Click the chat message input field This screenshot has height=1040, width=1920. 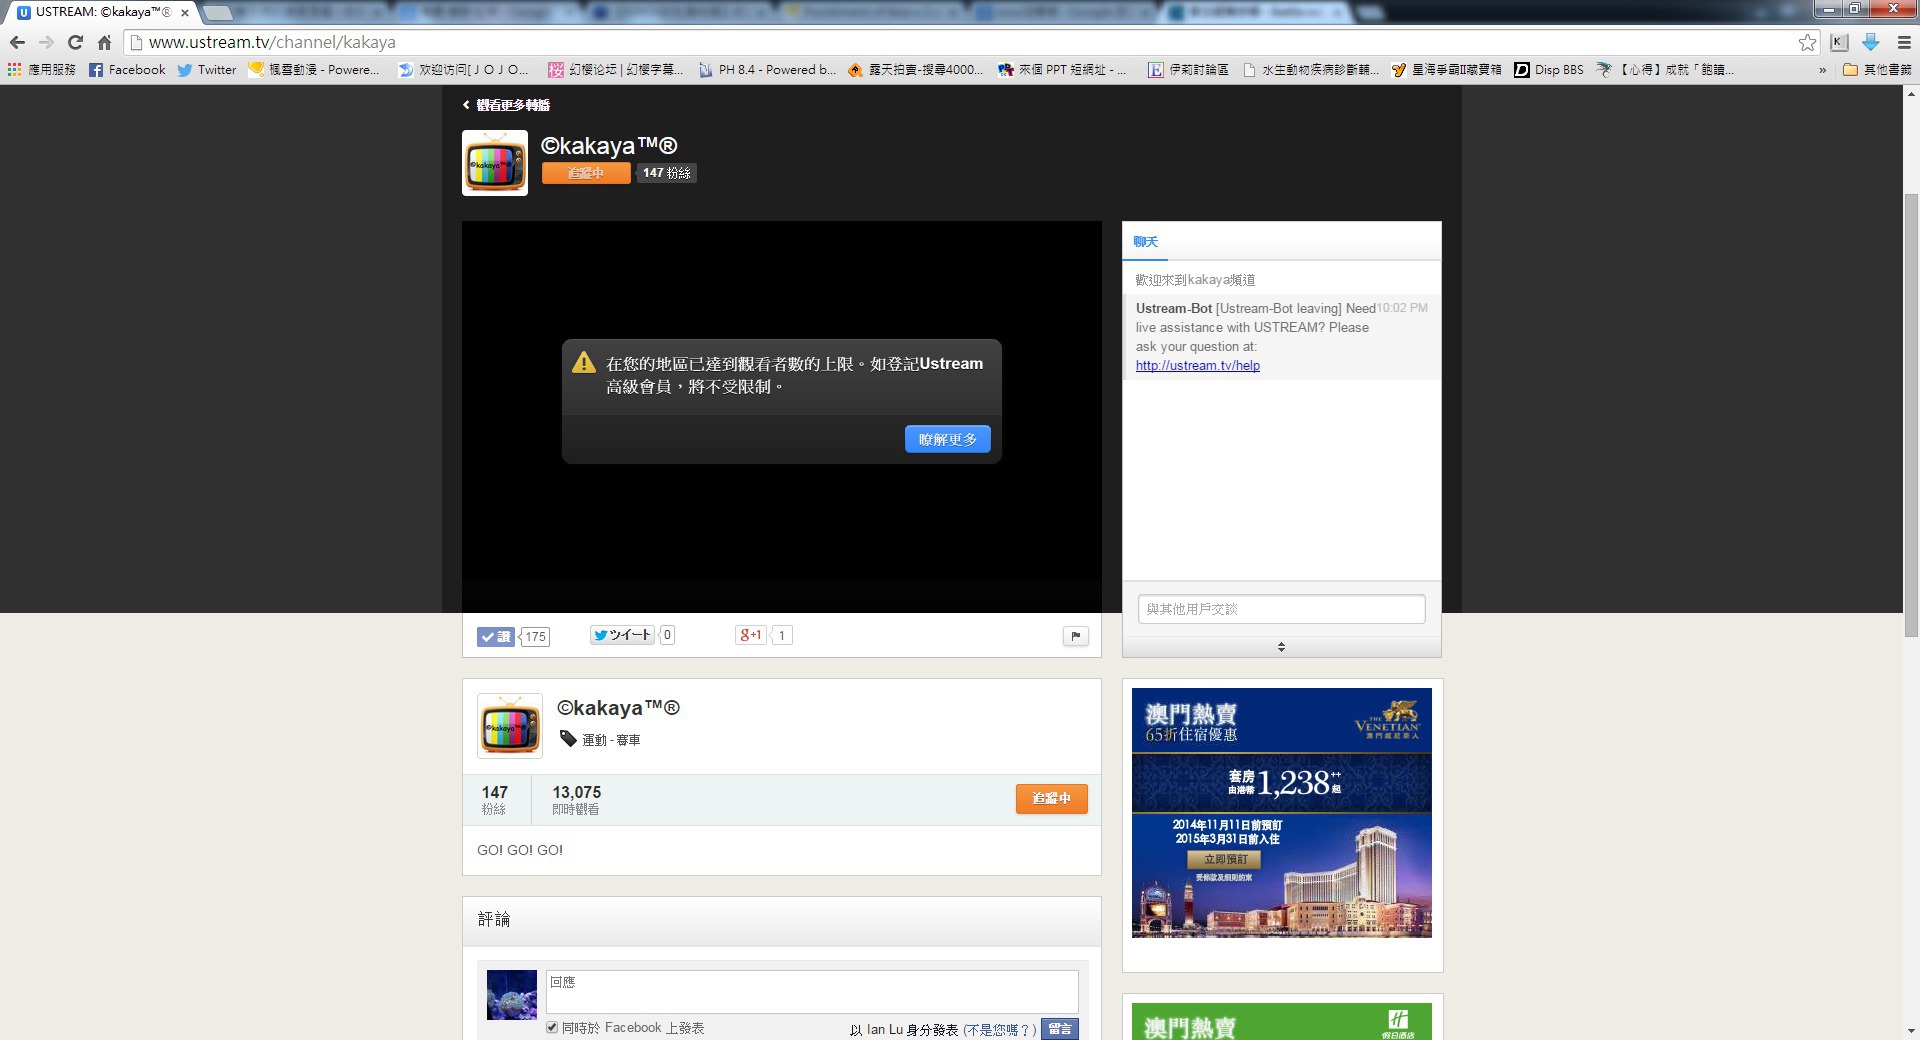click(x=1281, y=609)
